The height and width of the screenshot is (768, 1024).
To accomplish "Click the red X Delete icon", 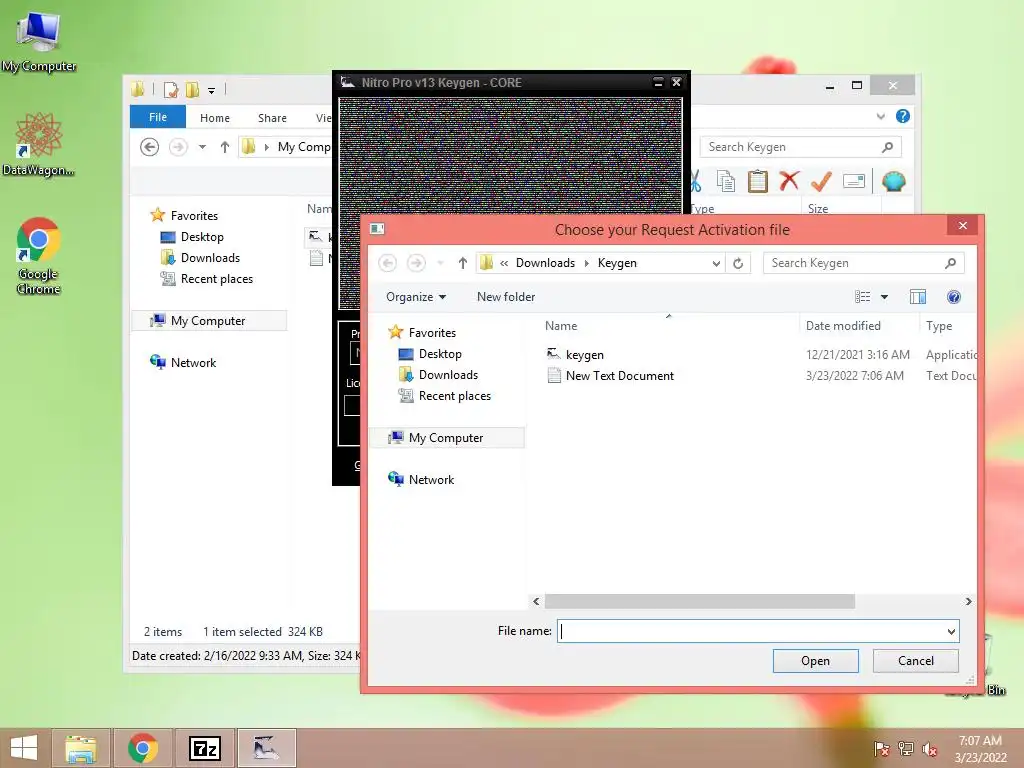I will 789,181.
